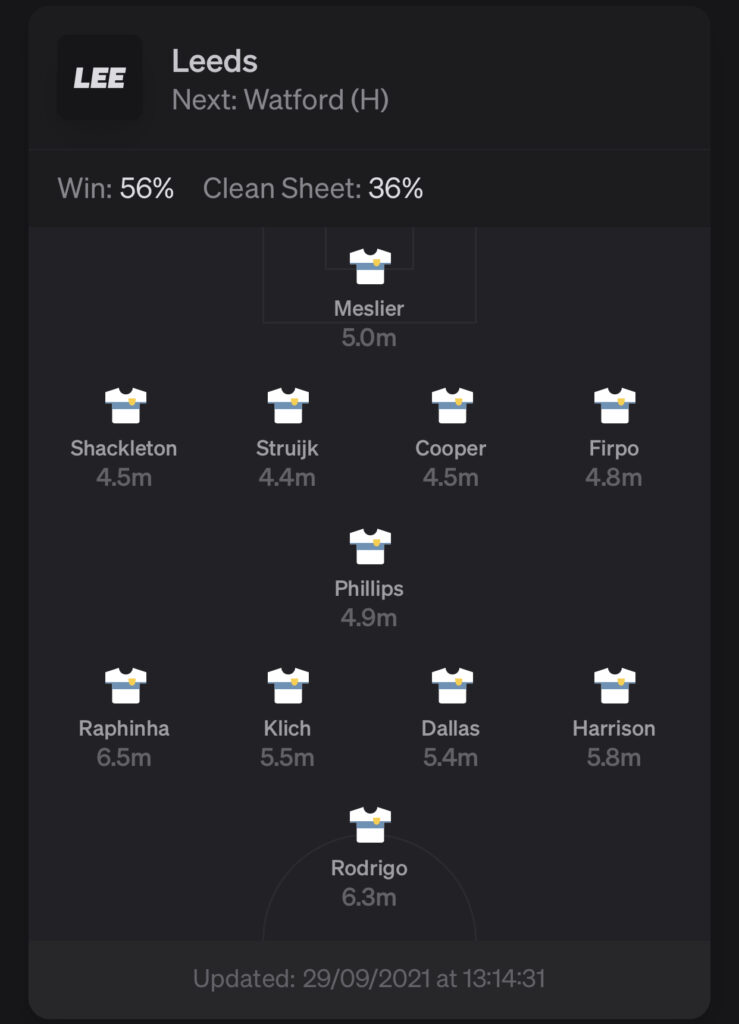The height and width of the screenshot is (1024, 739).
Task: Click Phillips' shirt icon
Action: (370, 546)
